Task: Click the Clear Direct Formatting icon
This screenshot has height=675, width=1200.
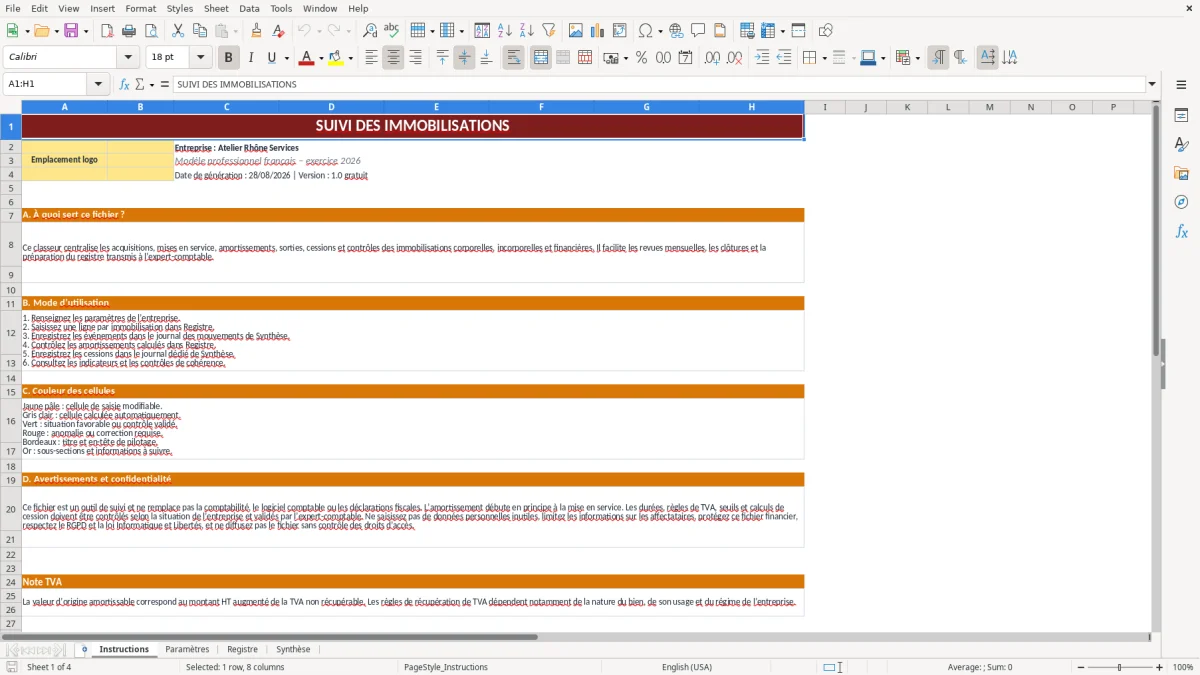Action: pos(279,31)
